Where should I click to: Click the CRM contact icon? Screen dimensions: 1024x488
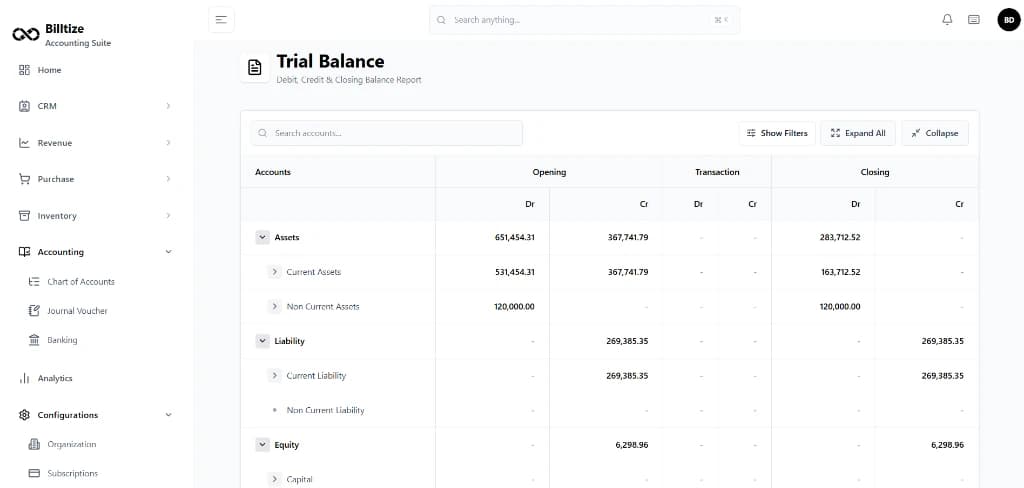pyautogui.click(x=24, y=106)
